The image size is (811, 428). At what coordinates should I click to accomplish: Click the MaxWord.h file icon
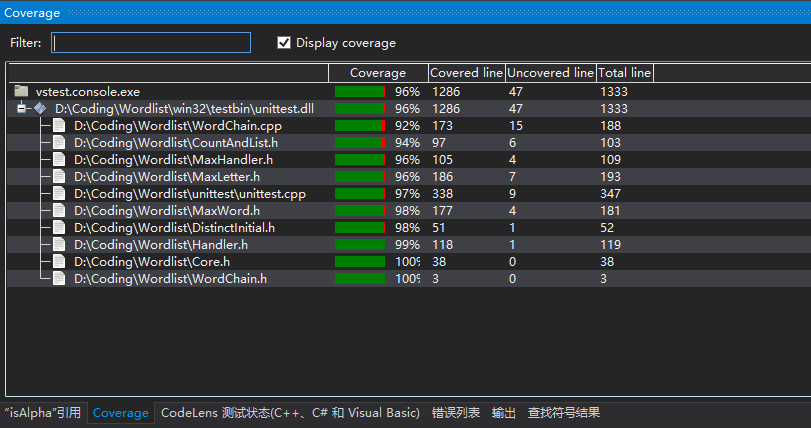point(59,211)
